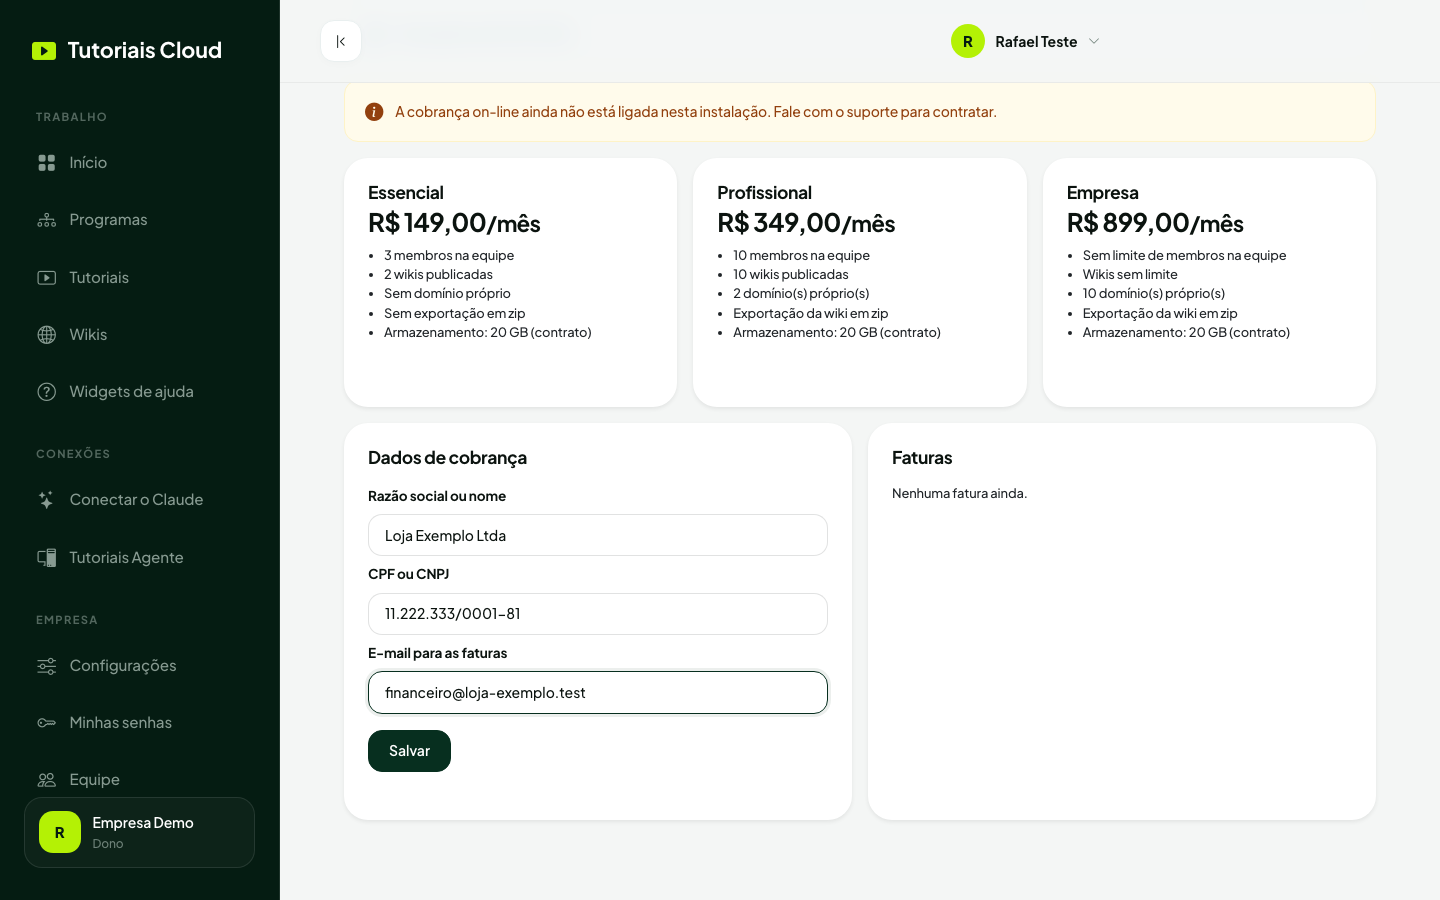The image size is (1440, 900).
Task: Open Início via its grid icon
Action: point(47,163)
